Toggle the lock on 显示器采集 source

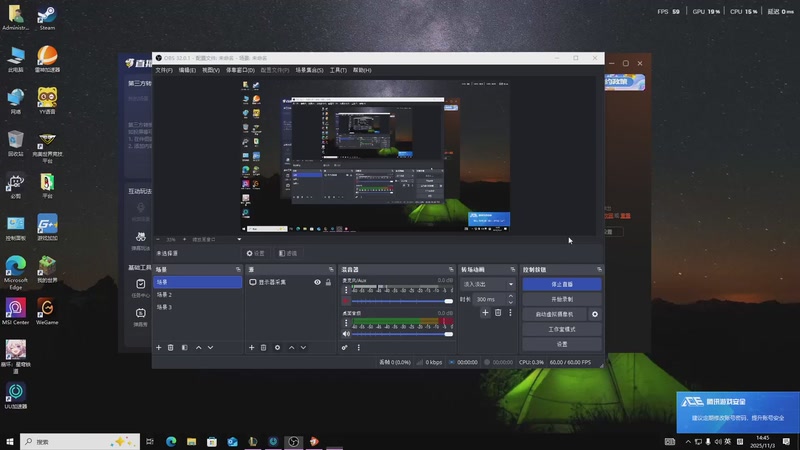[328, 283]
